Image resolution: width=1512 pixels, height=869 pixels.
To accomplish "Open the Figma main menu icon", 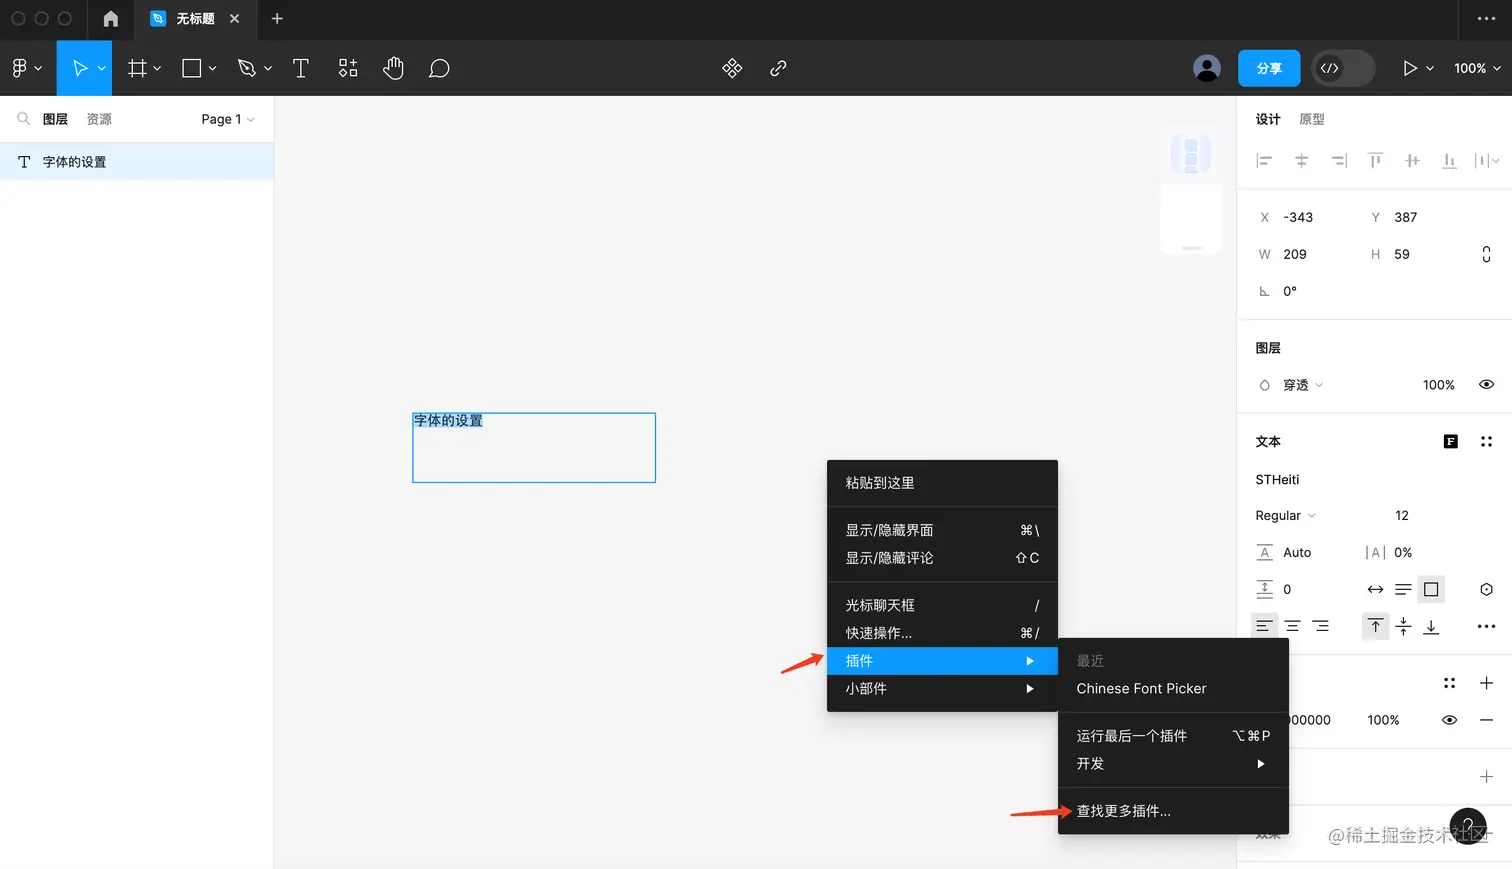I will pyautogui.click(x=20, y=68).
